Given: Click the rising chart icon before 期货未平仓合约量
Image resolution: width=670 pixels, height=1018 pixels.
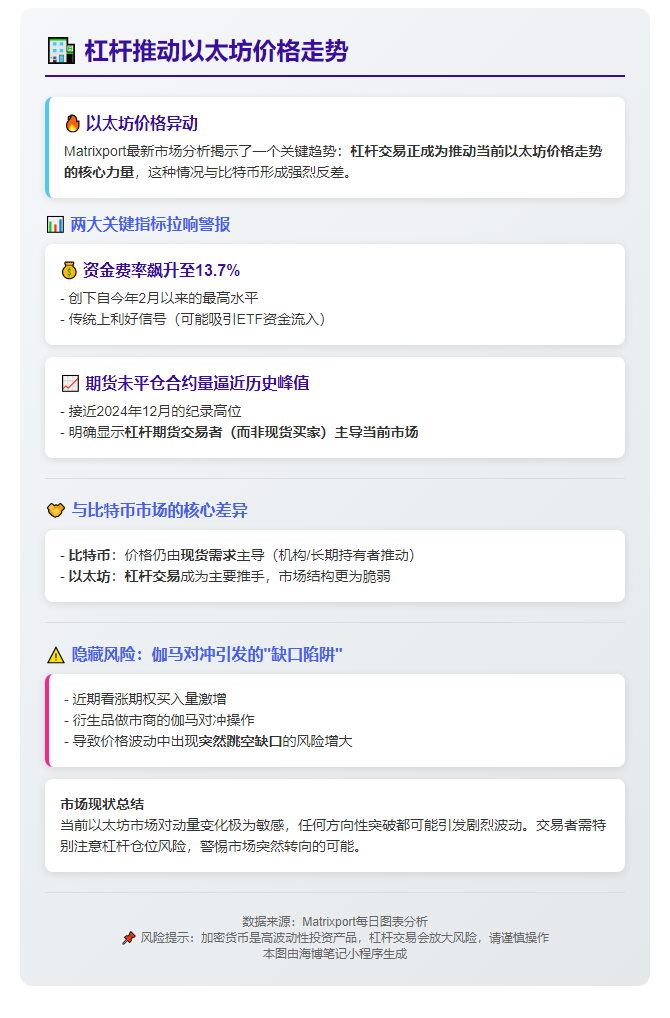Looking at the screenshot, I should 70,383.
